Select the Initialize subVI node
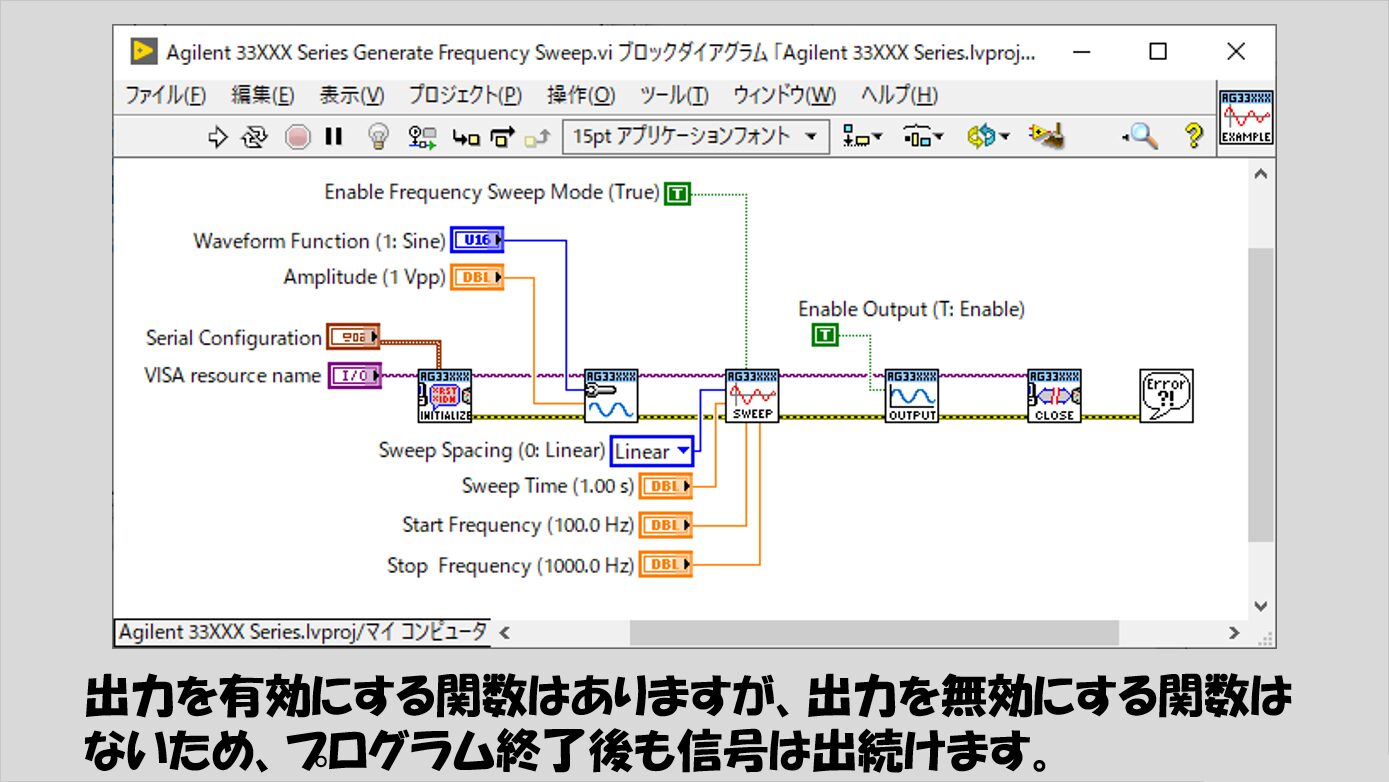The image size is (1389, 782). pos(444,396)
